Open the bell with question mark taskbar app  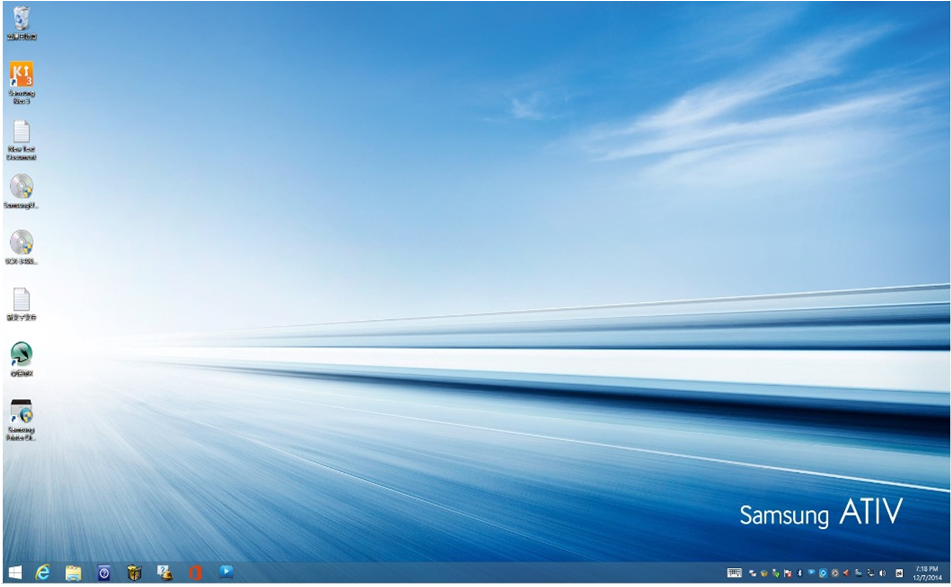164,572
